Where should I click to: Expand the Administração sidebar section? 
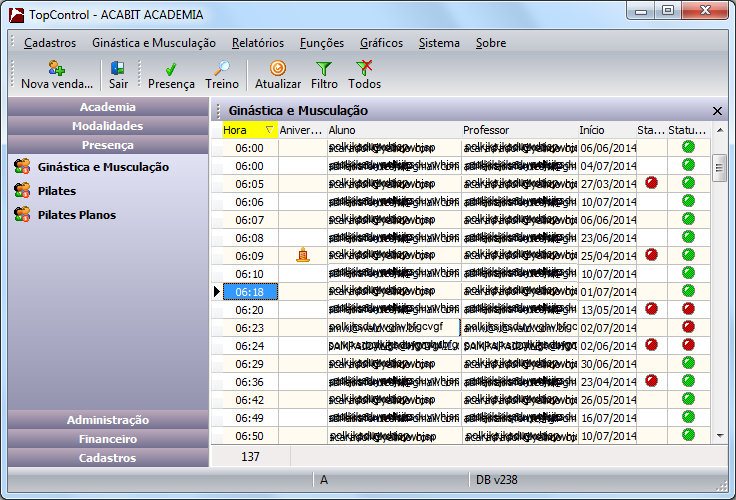pos(108,420)
